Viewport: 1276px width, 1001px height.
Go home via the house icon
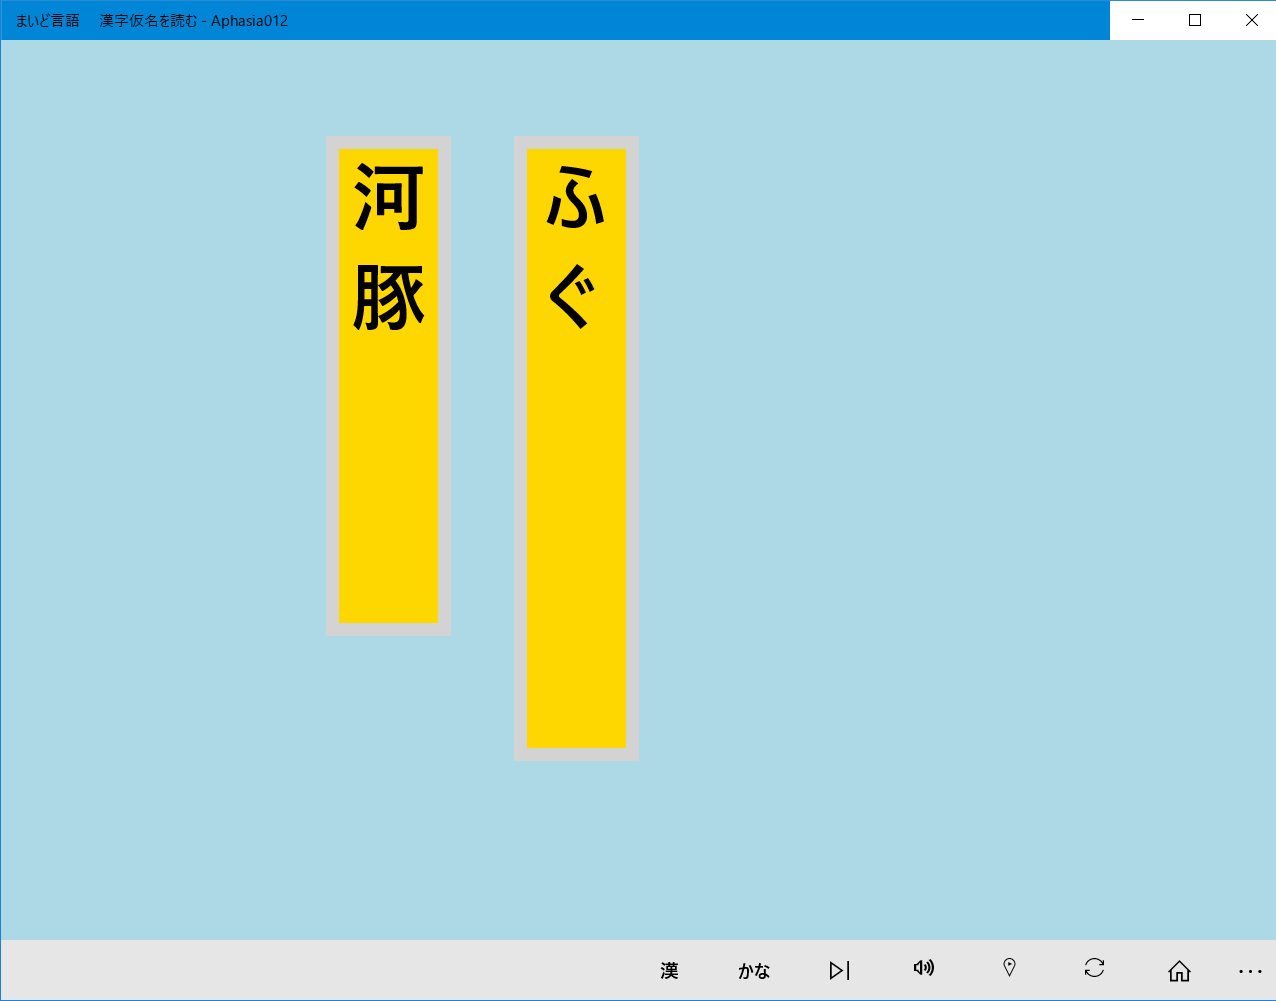point(1179,970)
